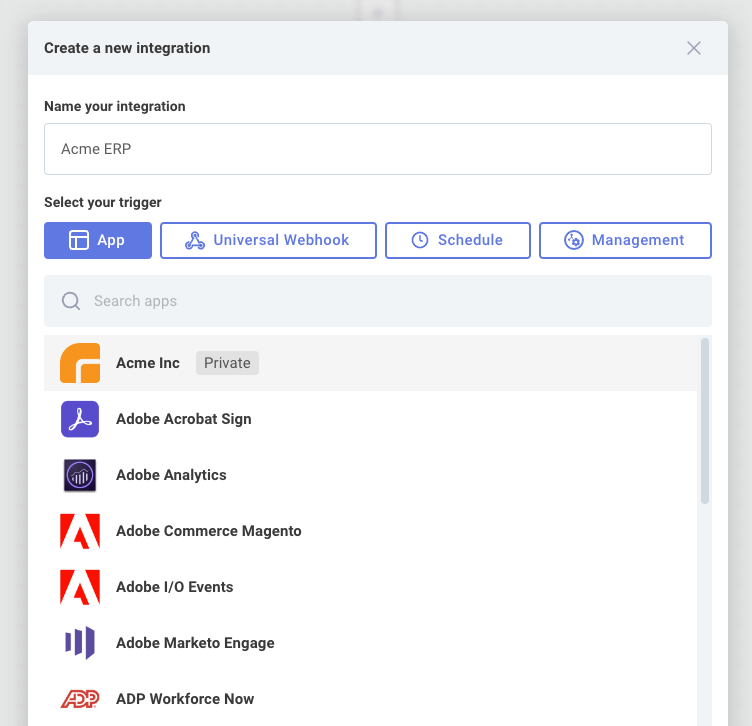752x726 pixels.
Task: Select ADP Workforce Now app
Action: coord(370,699)
